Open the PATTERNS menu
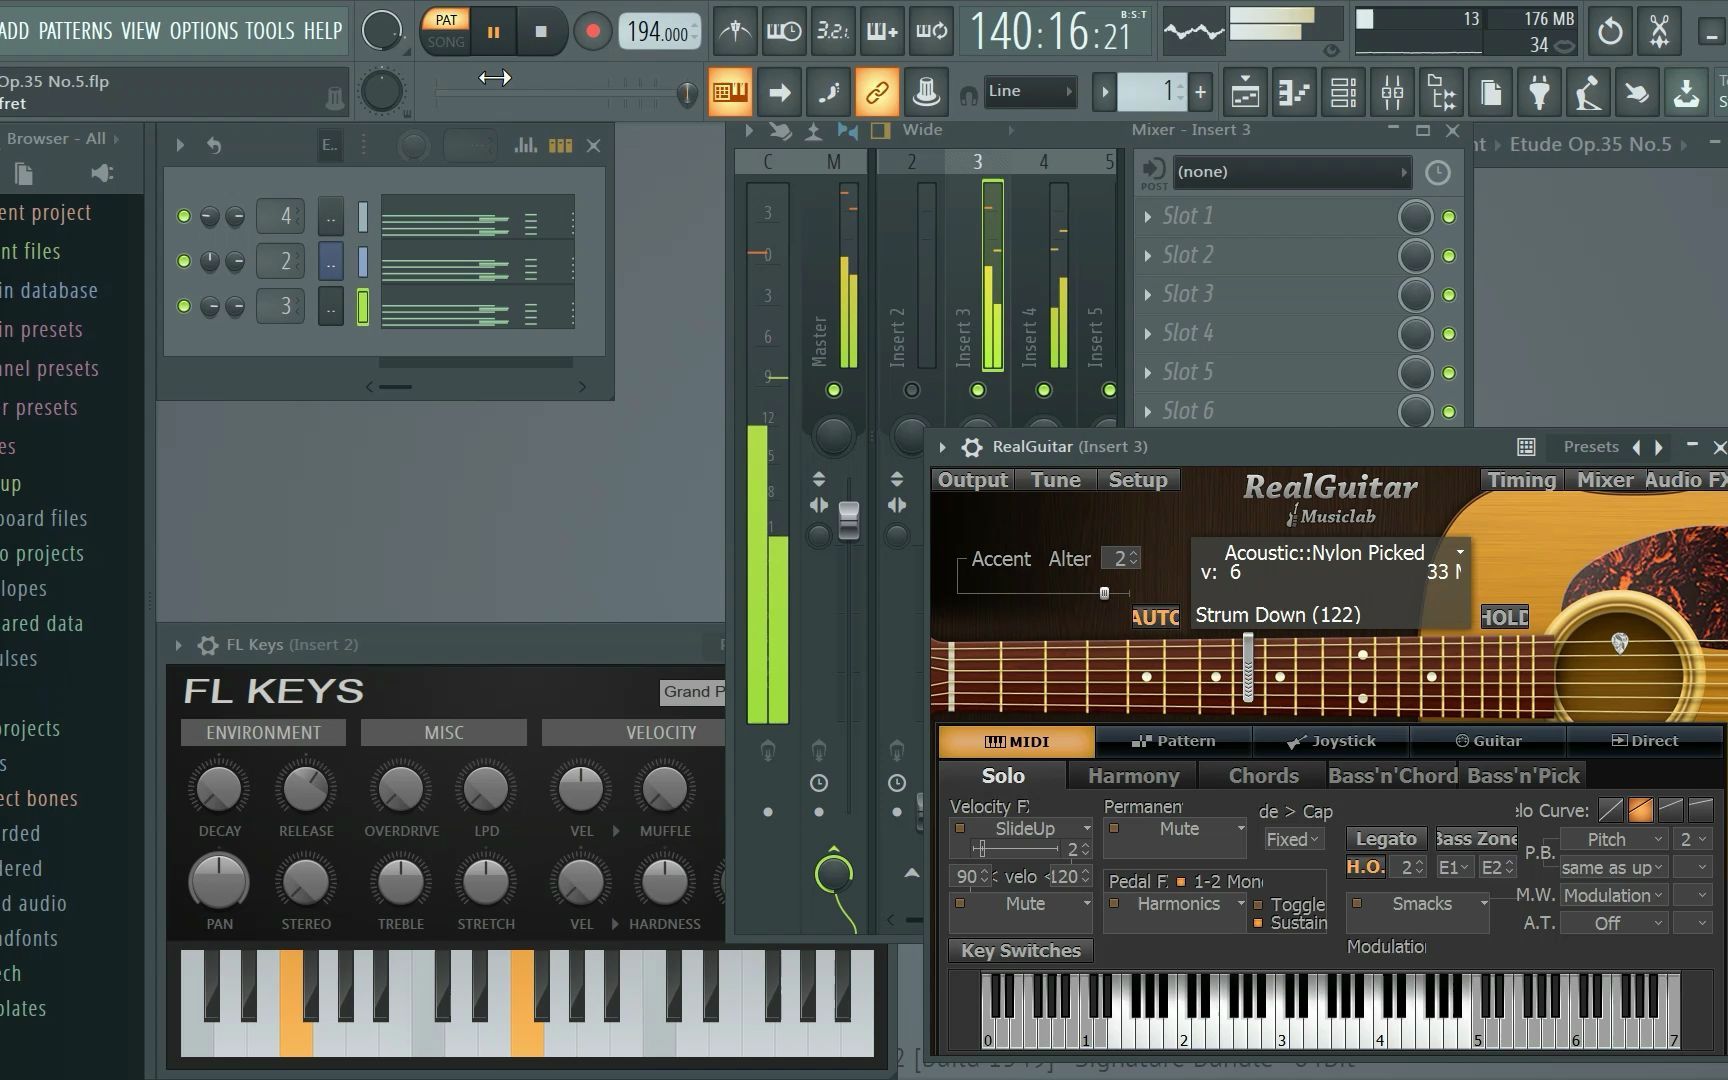 click(x=75, y=31)
